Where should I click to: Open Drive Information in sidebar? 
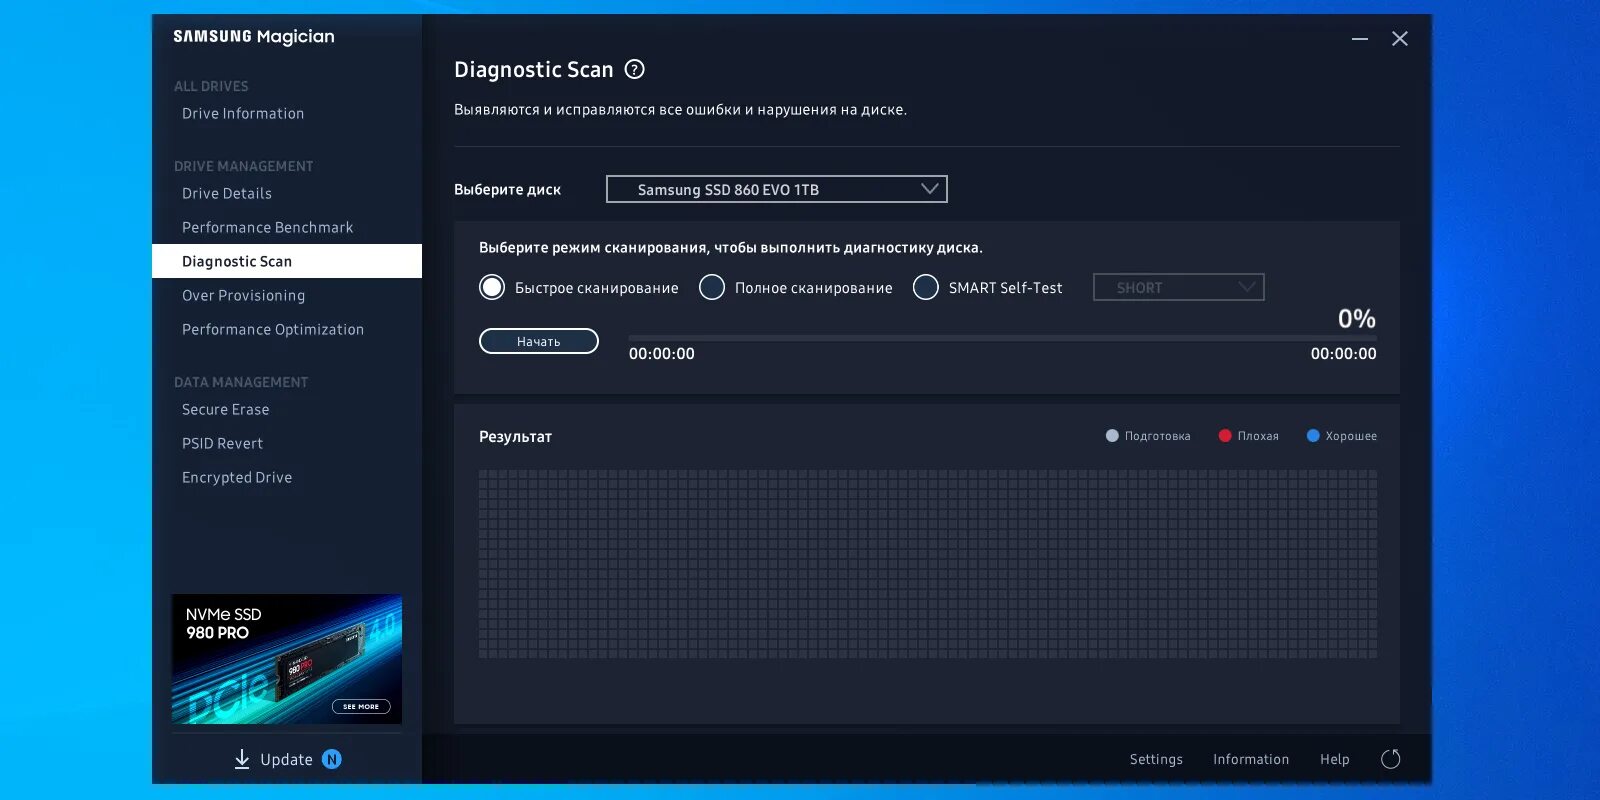point(243,113)
